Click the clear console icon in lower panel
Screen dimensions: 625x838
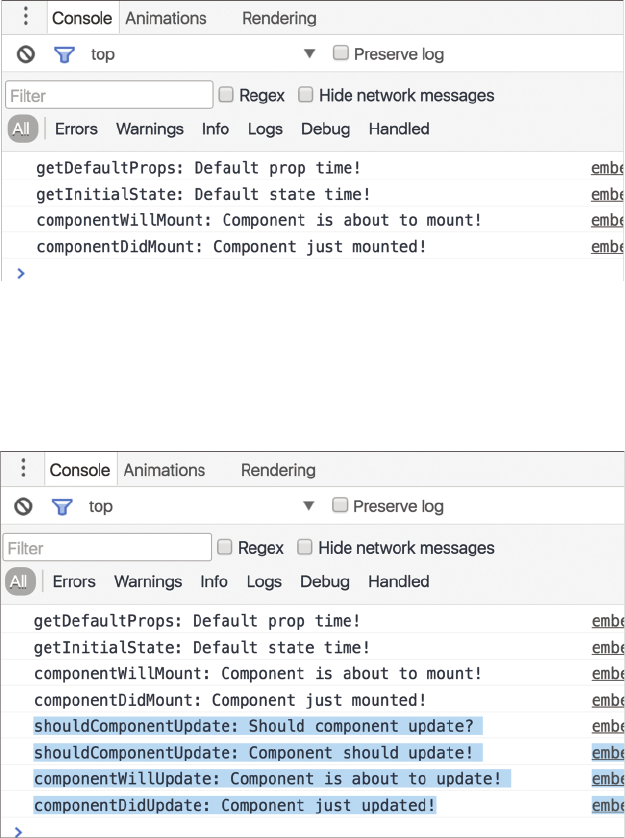pos(24,507)
